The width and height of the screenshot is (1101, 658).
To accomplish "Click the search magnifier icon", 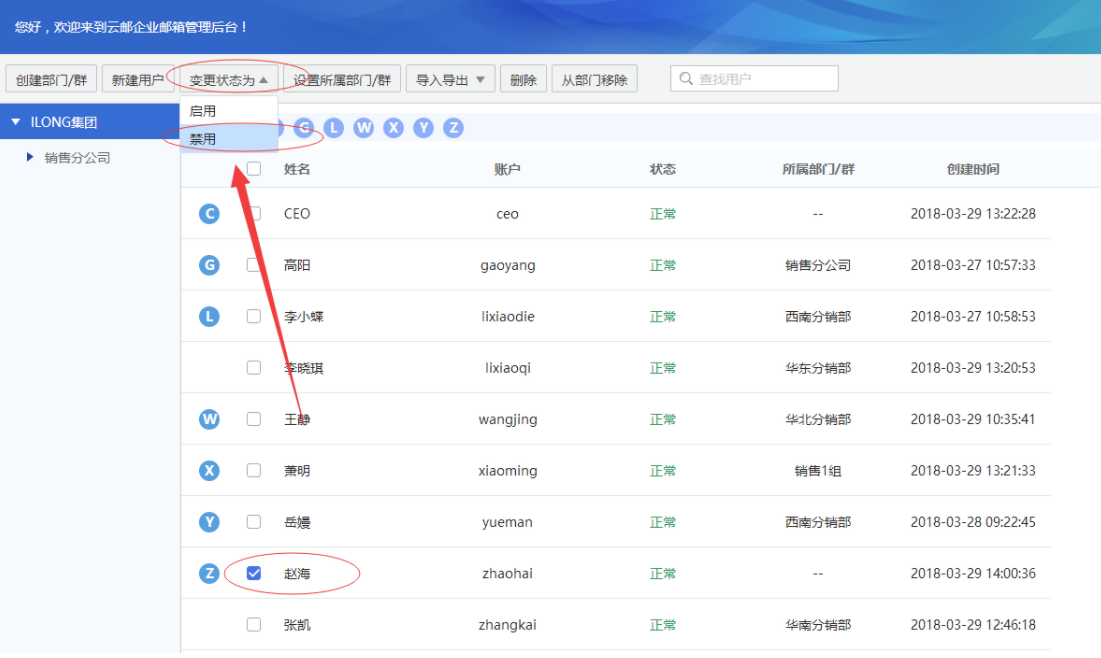I will (686, 79).
